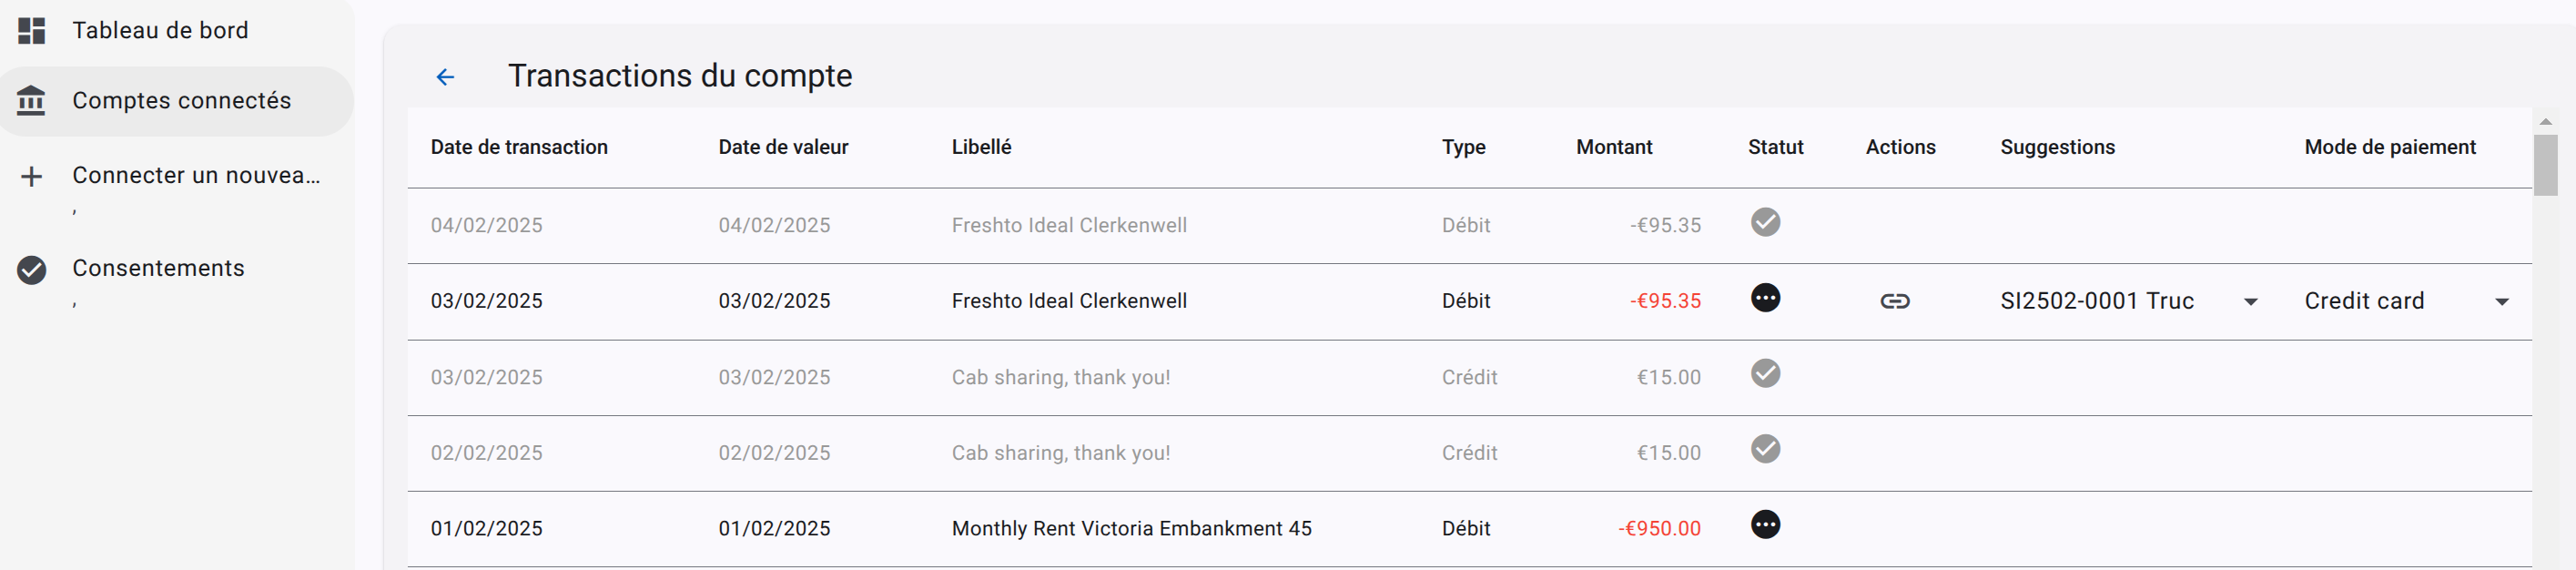This screenshot has height=570, width=2576.
Task: Click the back arrow beside Transactions du compte
Action: (x=445, y=77)
